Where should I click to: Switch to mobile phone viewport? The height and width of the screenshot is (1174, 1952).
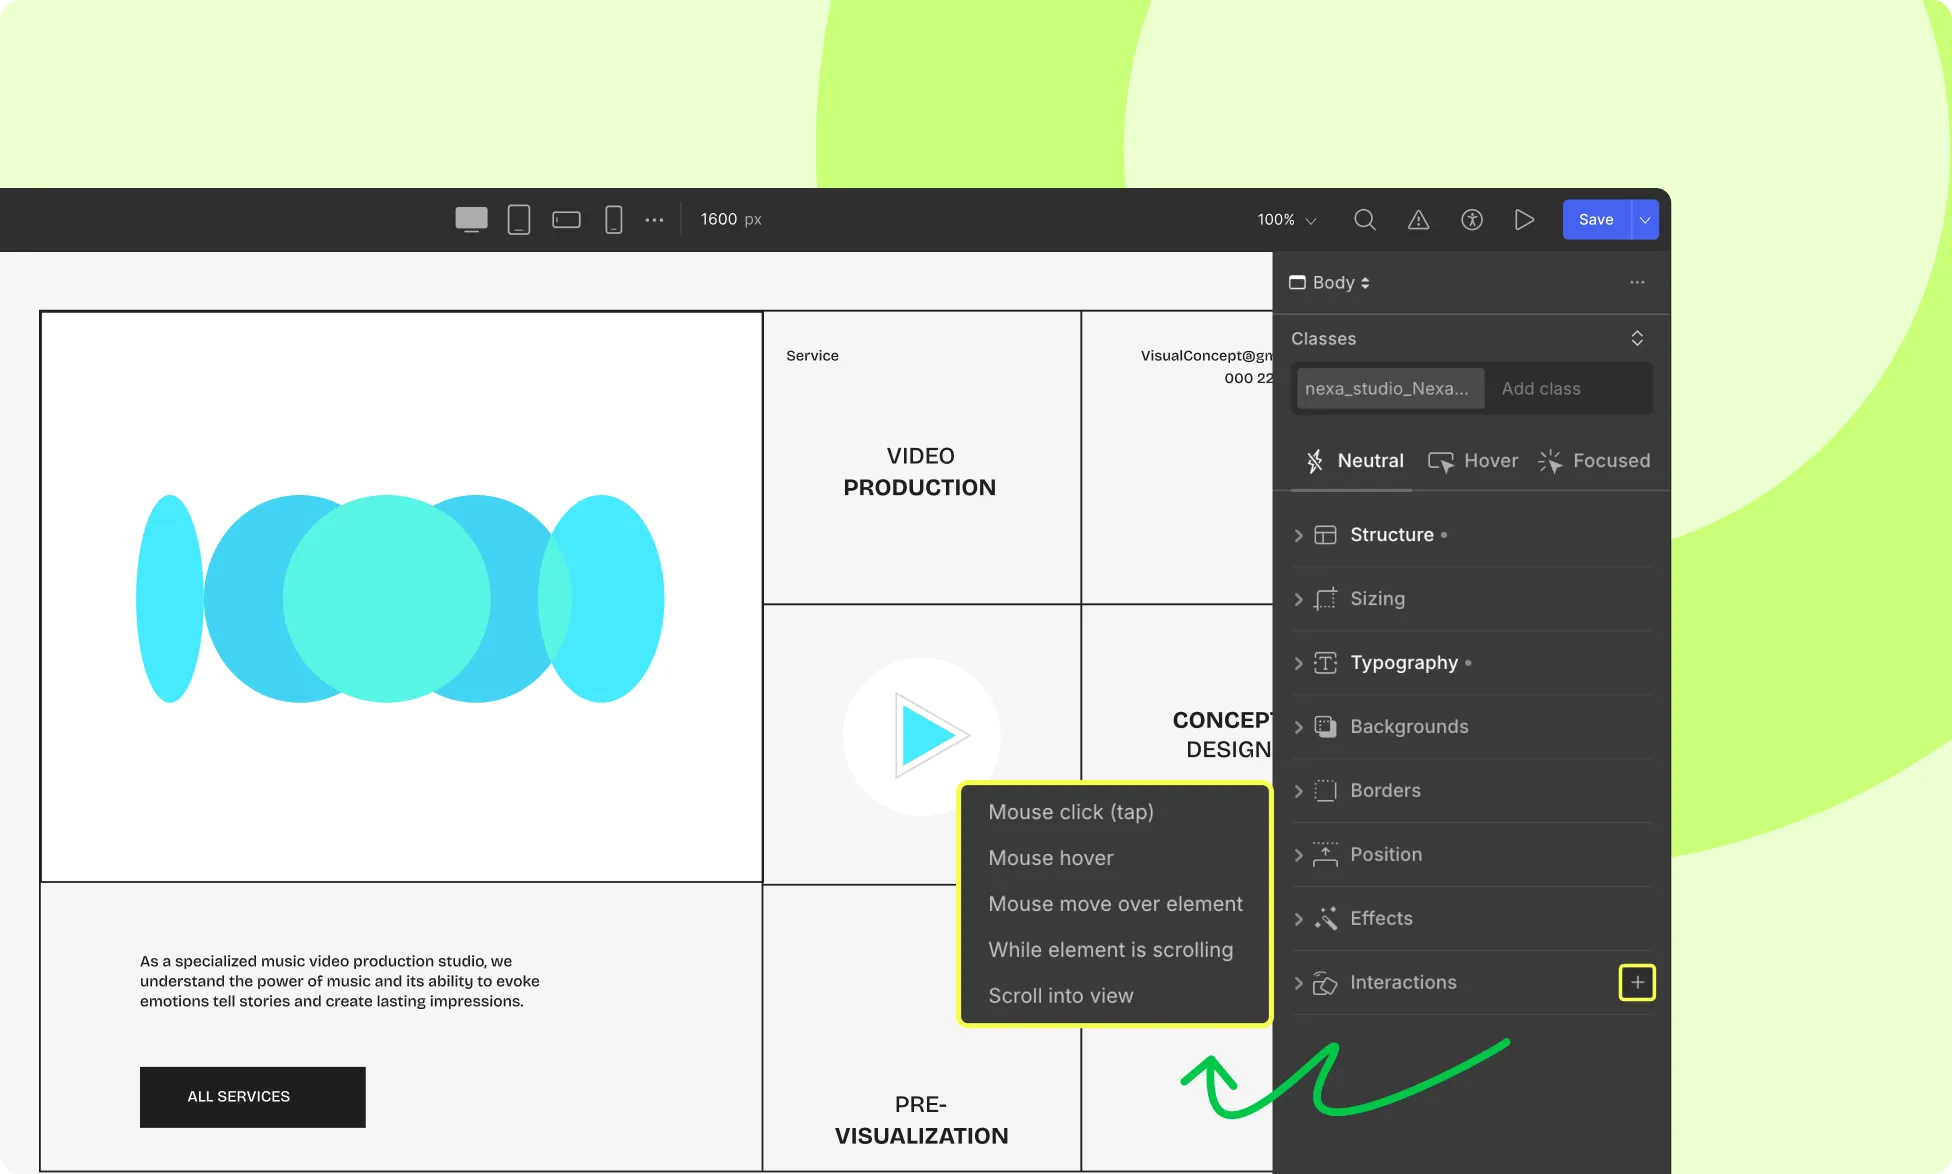tap(614, 219)
